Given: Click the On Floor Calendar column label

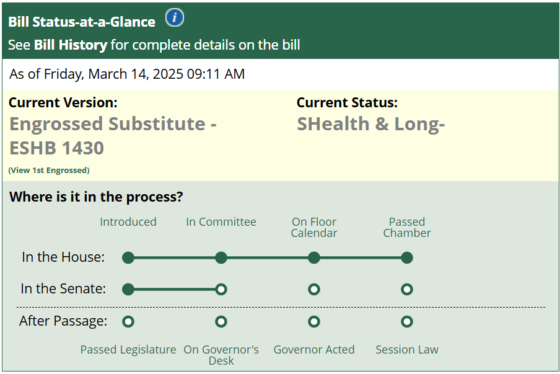Looking at the screenshot, I should 314,227.
